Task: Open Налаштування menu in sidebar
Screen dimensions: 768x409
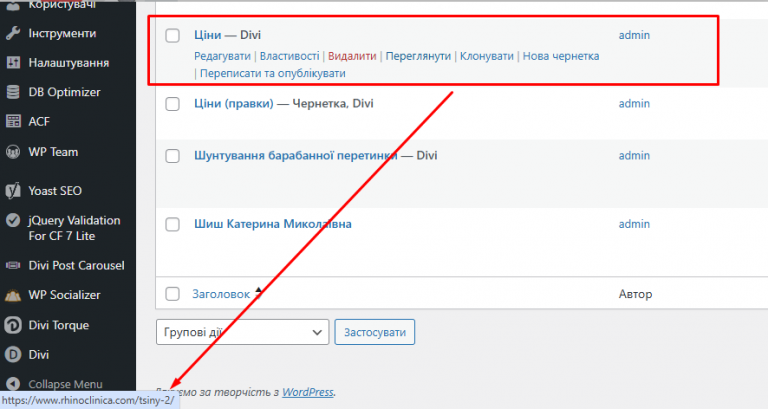Action: [69, 63]
